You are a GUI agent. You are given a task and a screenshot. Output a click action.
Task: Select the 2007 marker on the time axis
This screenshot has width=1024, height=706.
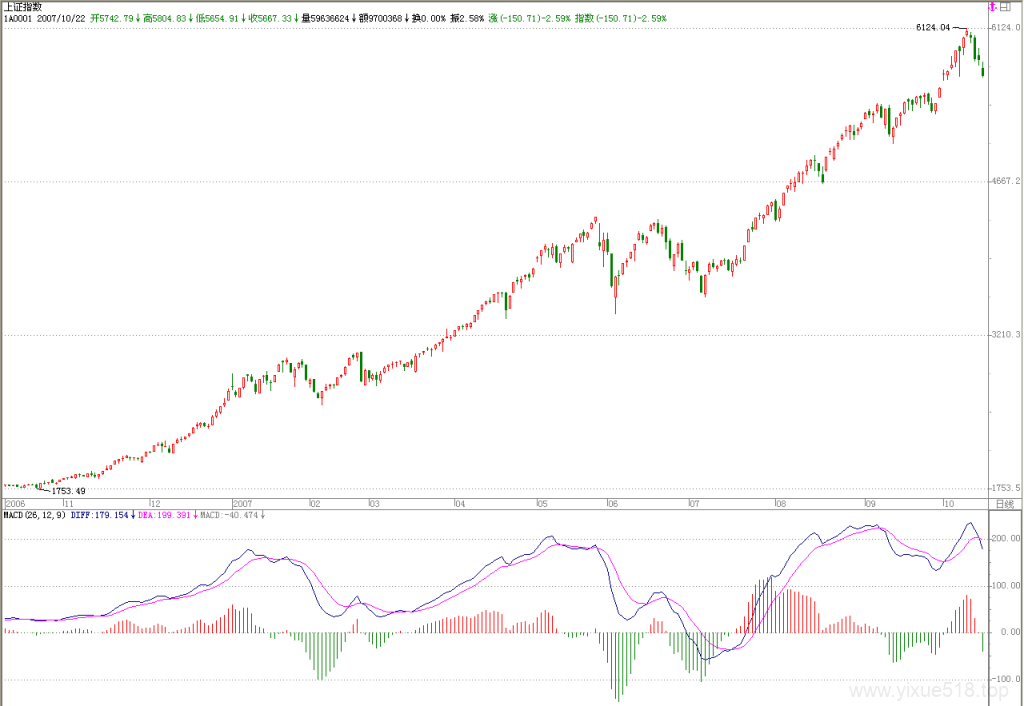tap(242, 504)
